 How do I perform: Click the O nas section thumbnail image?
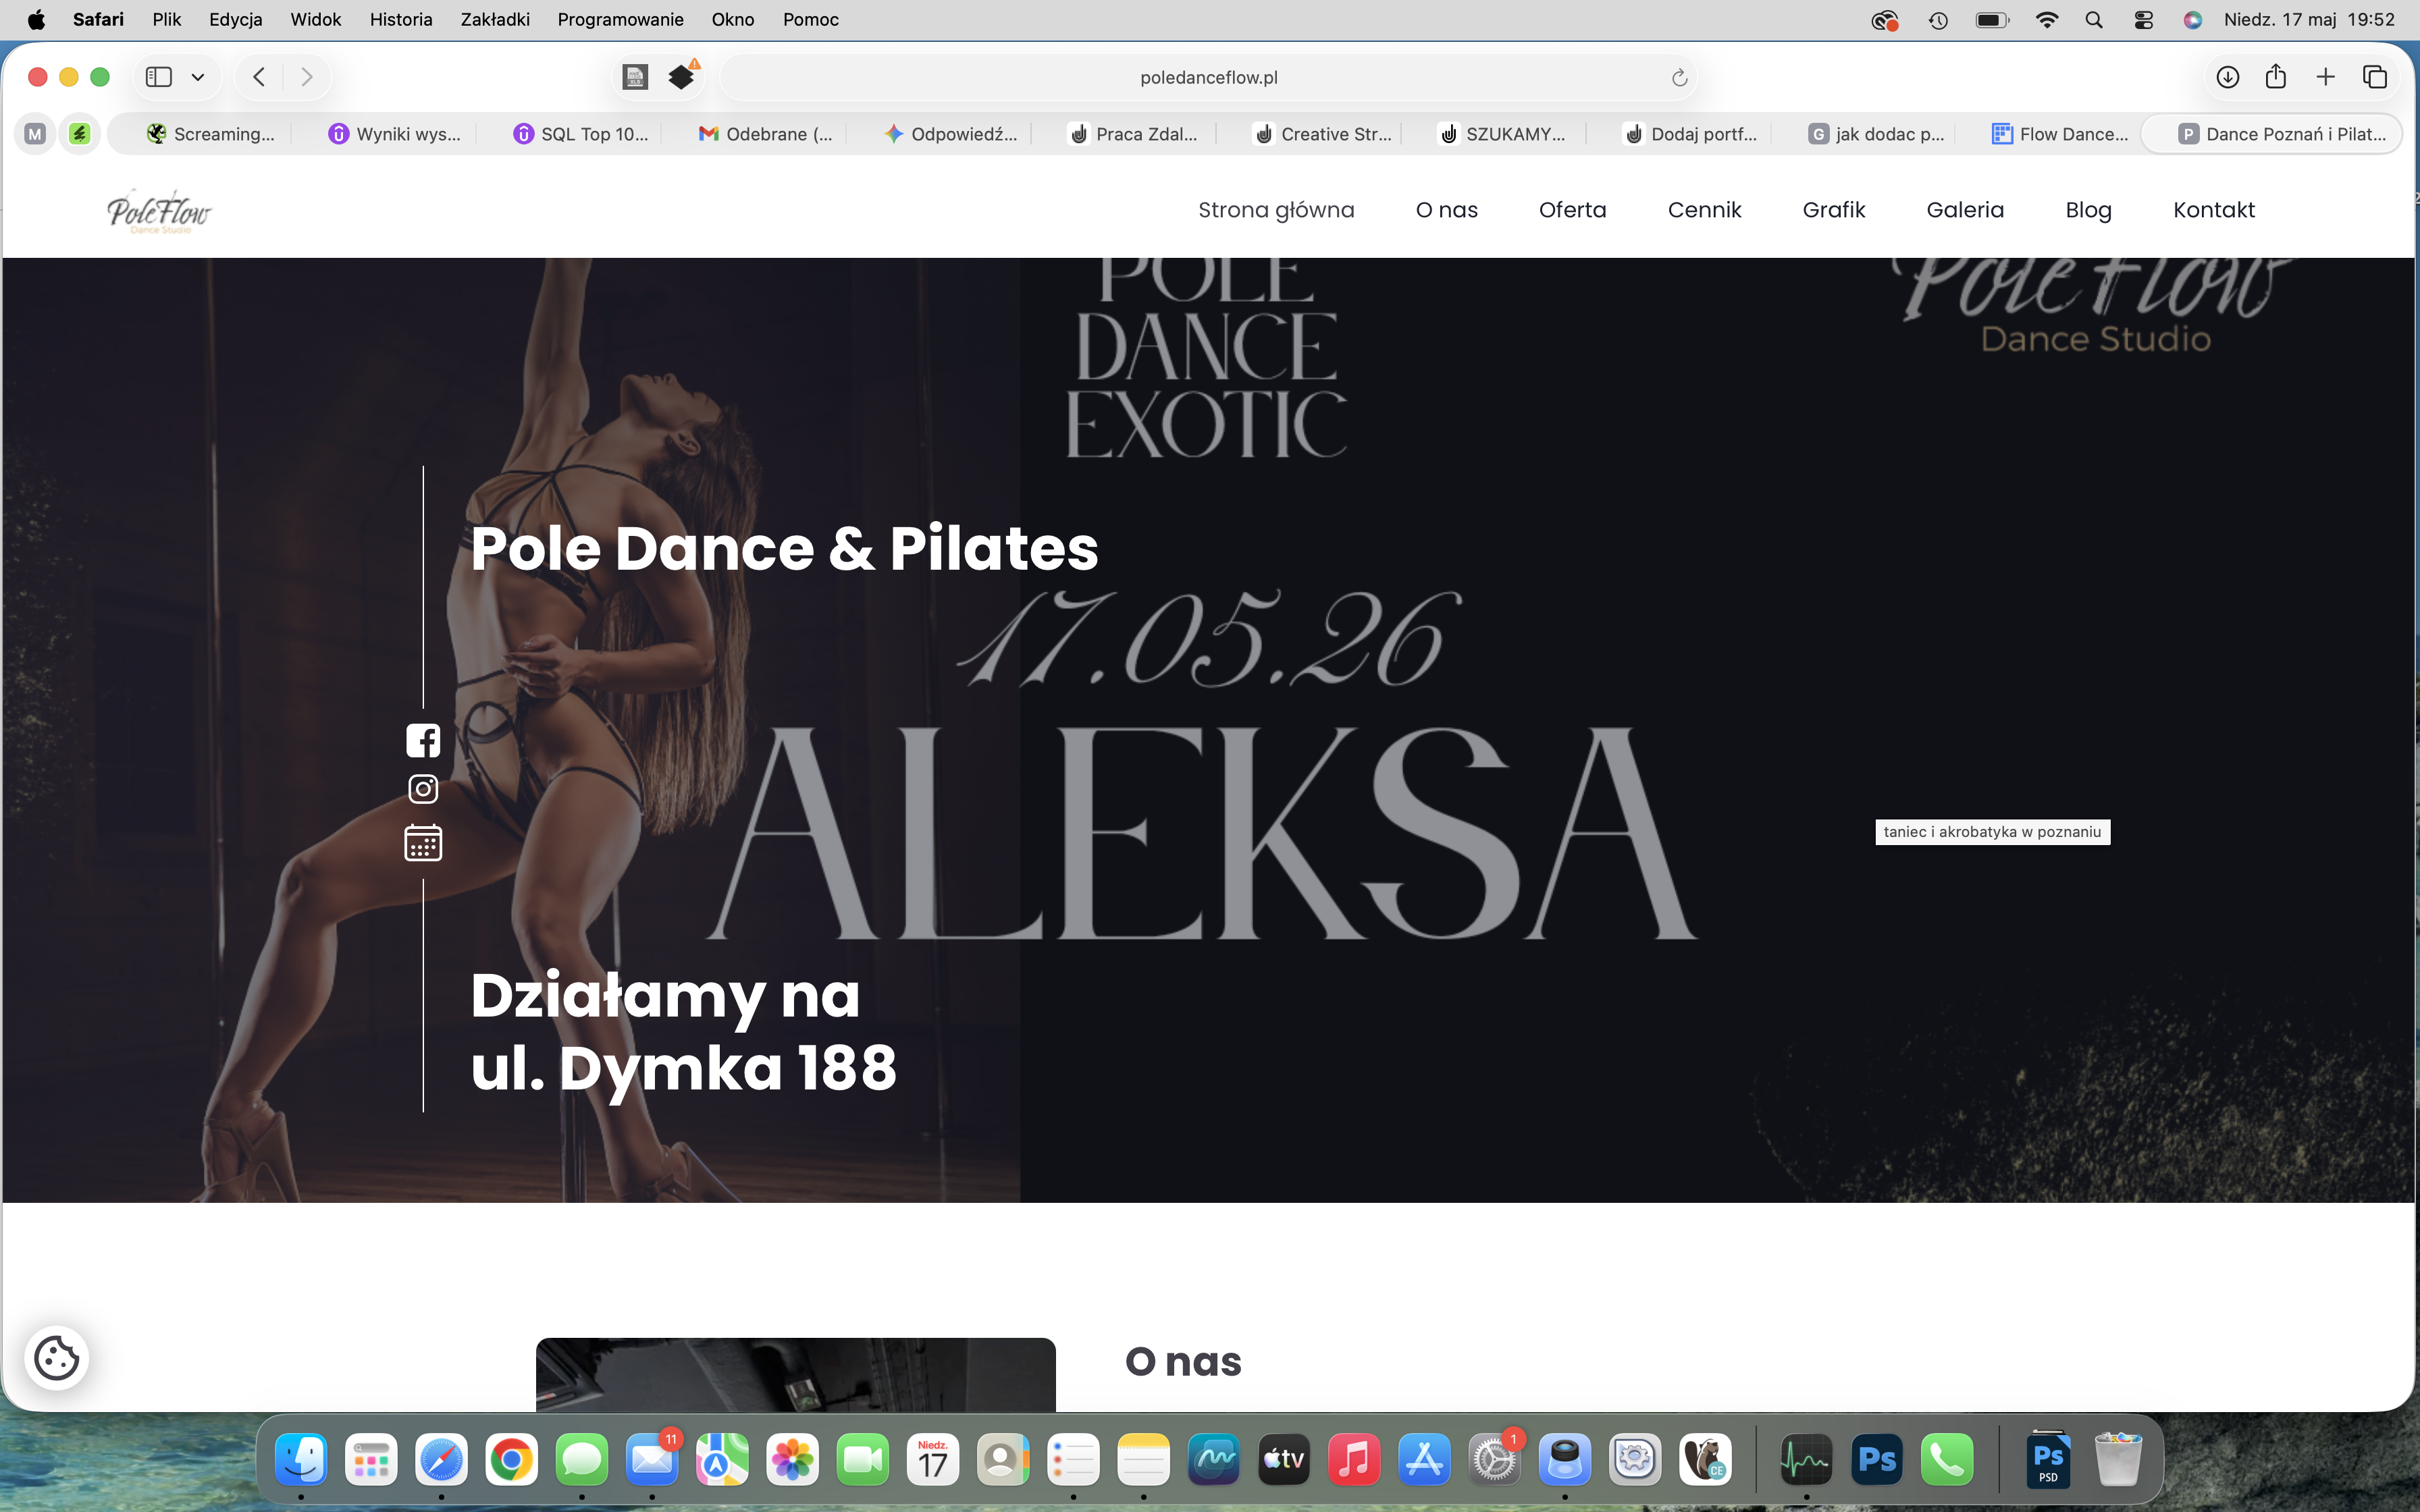pos(795,1375)
